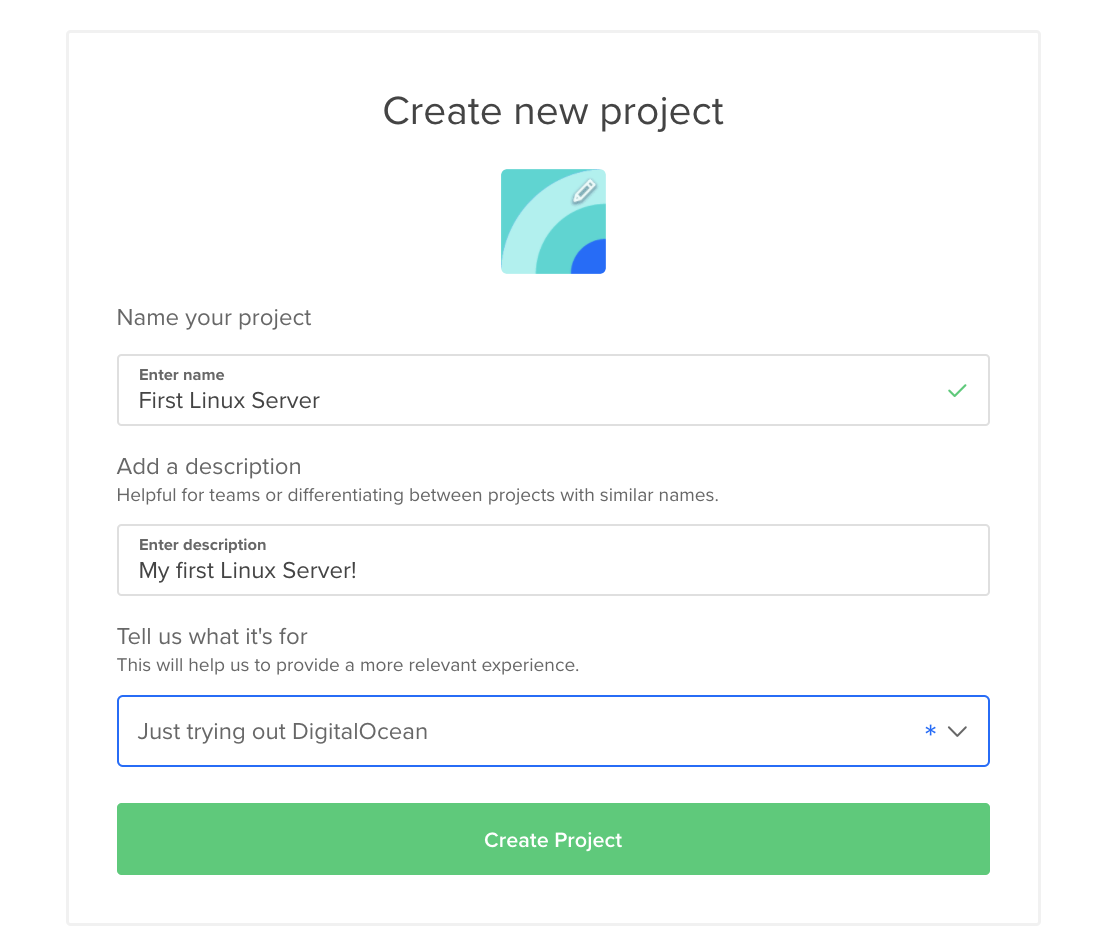Screen dimensions: 1096x951
Task: Click the pencil edit icon on project avatar
Action: [x=585, y=190]
